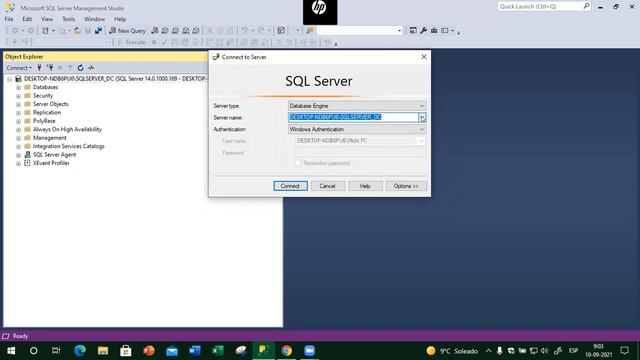
Task: Open the Connect dropdown in Object Explorer
Action: [x=19, y=68]
